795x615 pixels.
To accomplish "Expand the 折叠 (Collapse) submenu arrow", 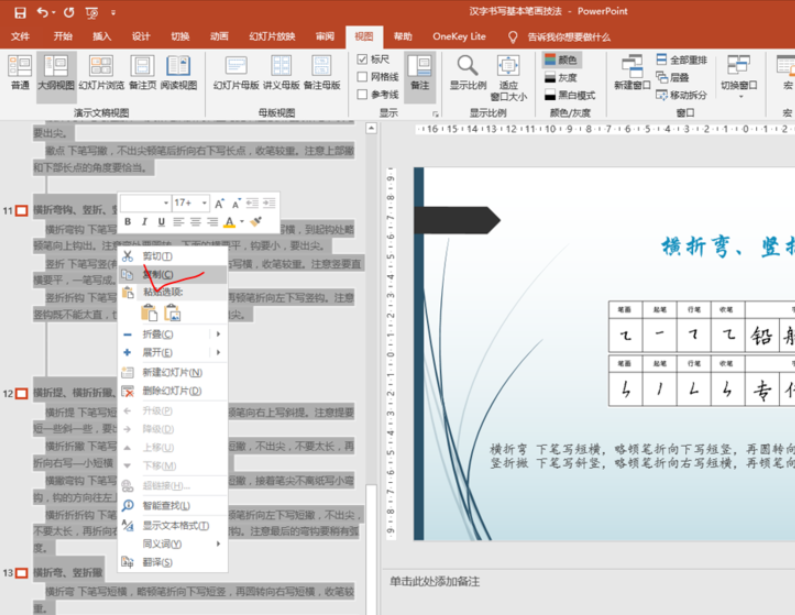I will 218,334.
